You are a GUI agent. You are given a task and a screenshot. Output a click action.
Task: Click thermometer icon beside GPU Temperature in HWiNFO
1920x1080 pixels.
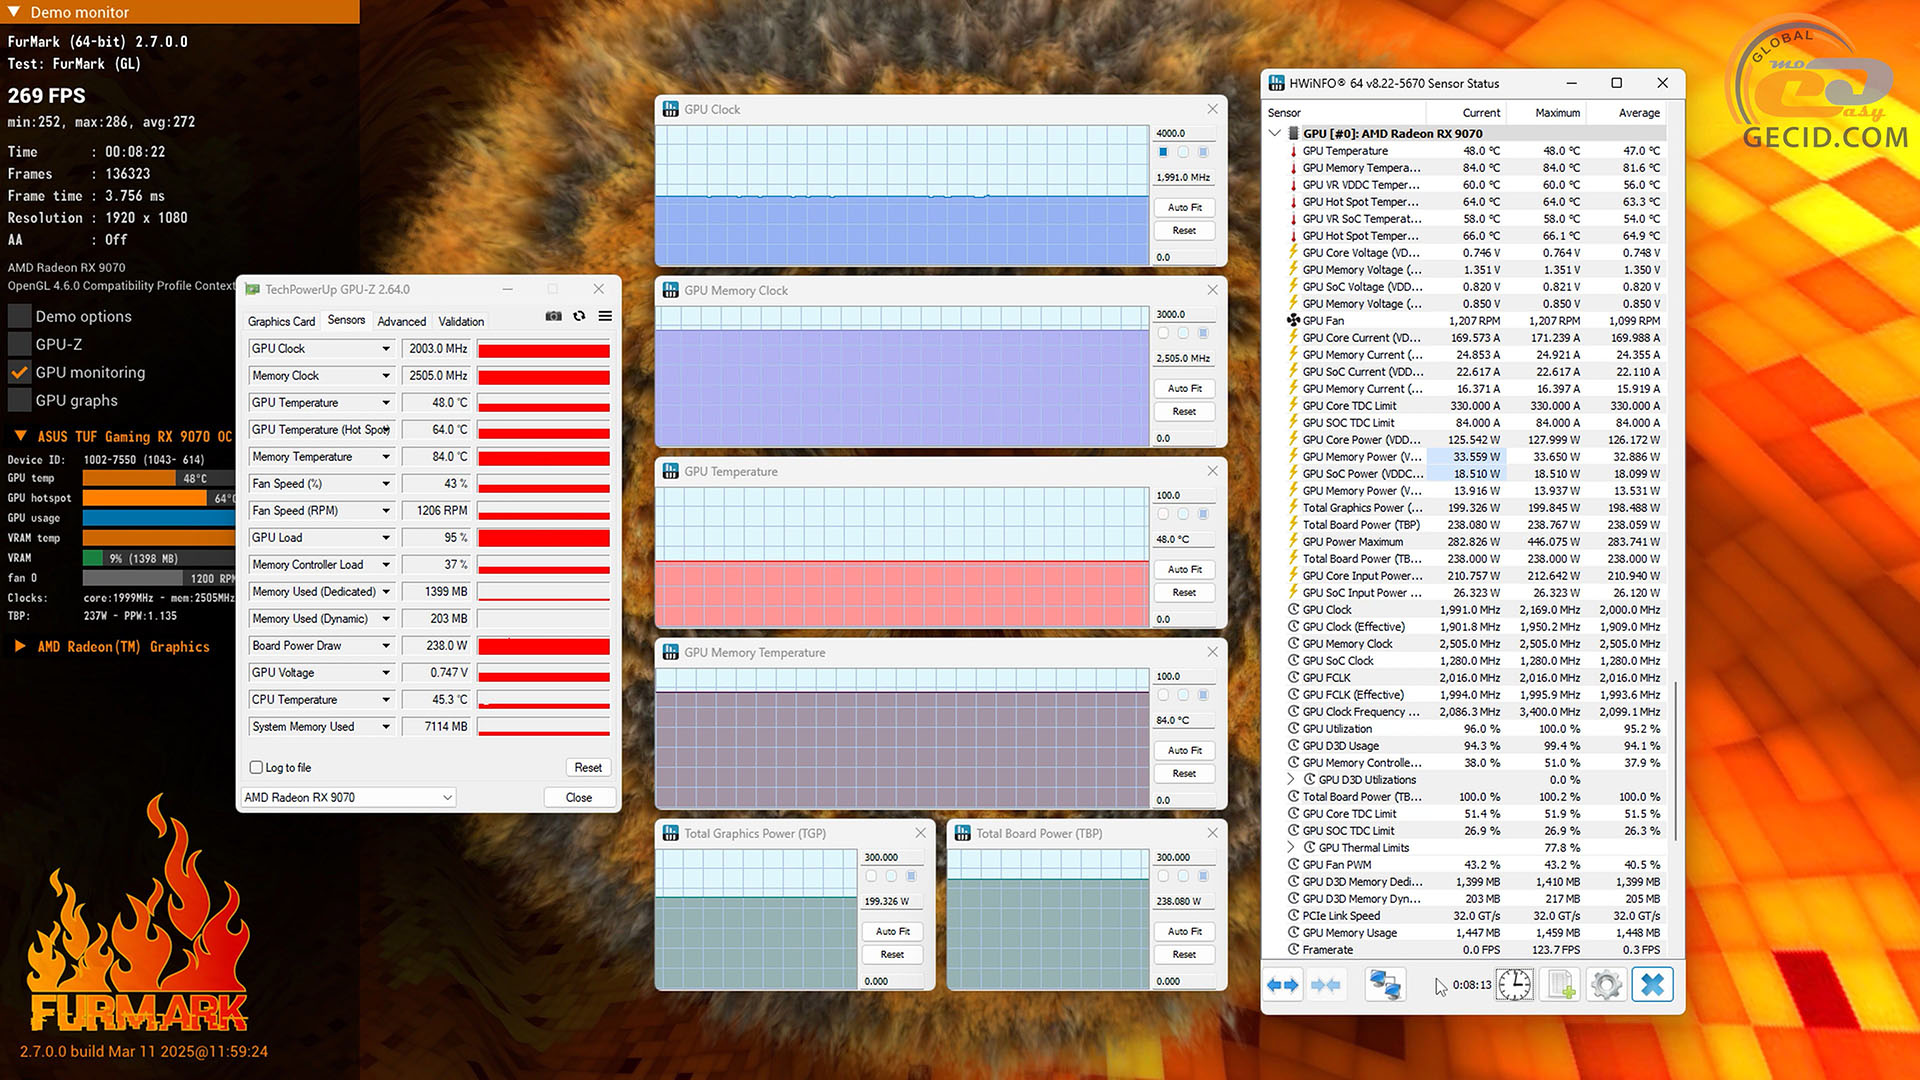[x=1293, y=151]
